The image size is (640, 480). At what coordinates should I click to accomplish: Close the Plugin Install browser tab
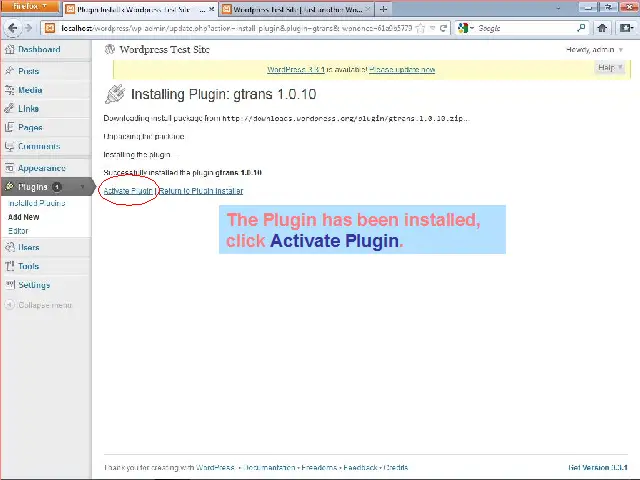pyautogui.click(x=211, y=9)
